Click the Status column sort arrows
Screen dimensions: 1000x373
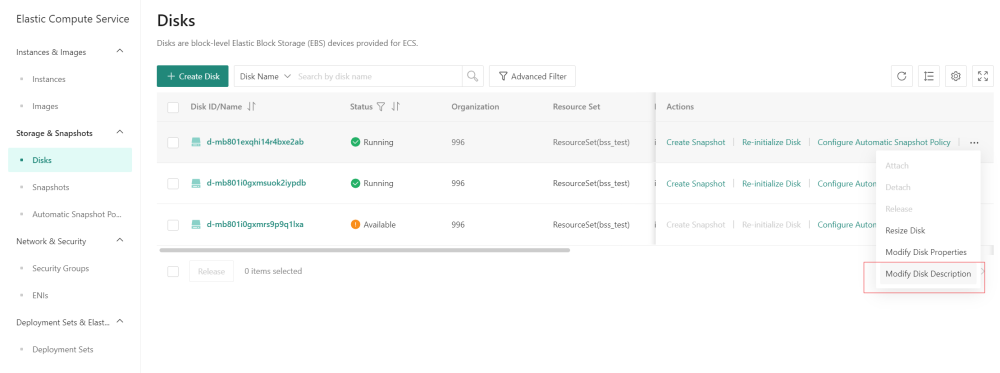(395, 106)
